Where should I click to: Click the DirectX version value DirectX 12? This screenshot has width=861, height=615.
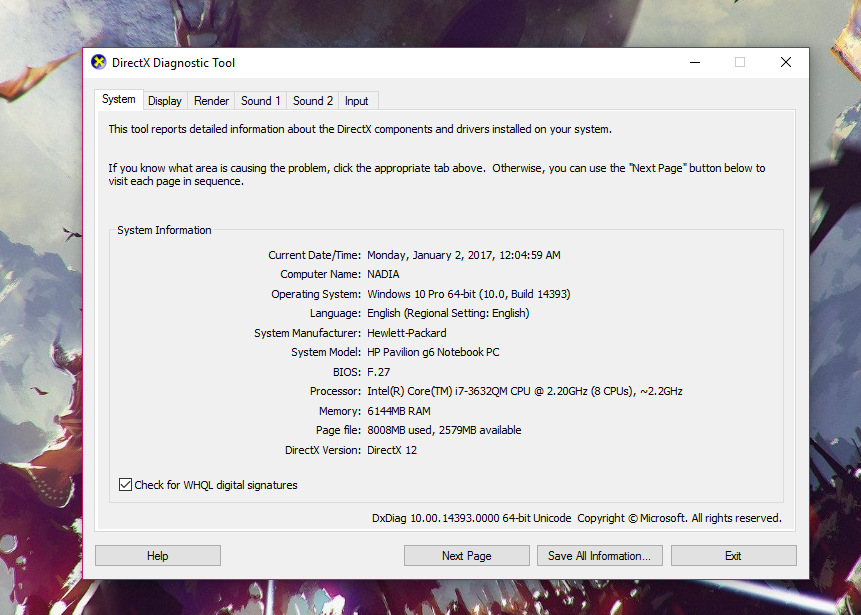(392, 450)
